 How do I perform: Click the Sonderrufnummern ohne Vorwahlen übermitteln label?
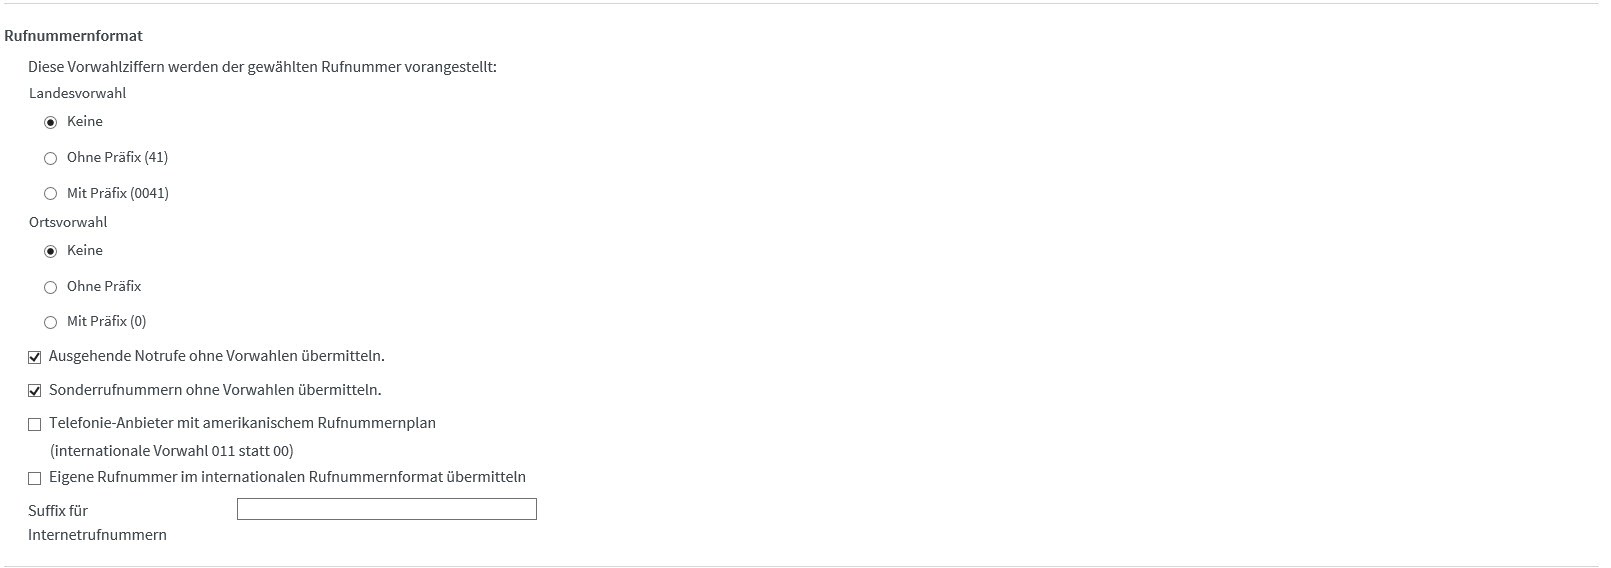[x=215, y=390]
